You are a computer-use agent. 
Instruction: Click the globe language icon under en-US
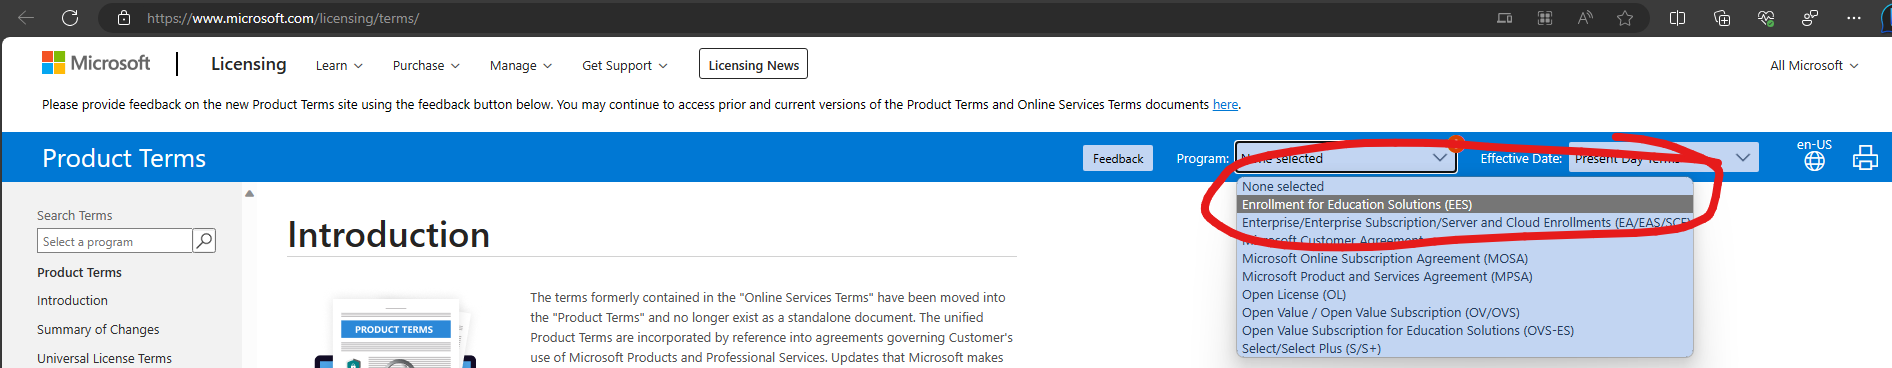coord(1814,161)
